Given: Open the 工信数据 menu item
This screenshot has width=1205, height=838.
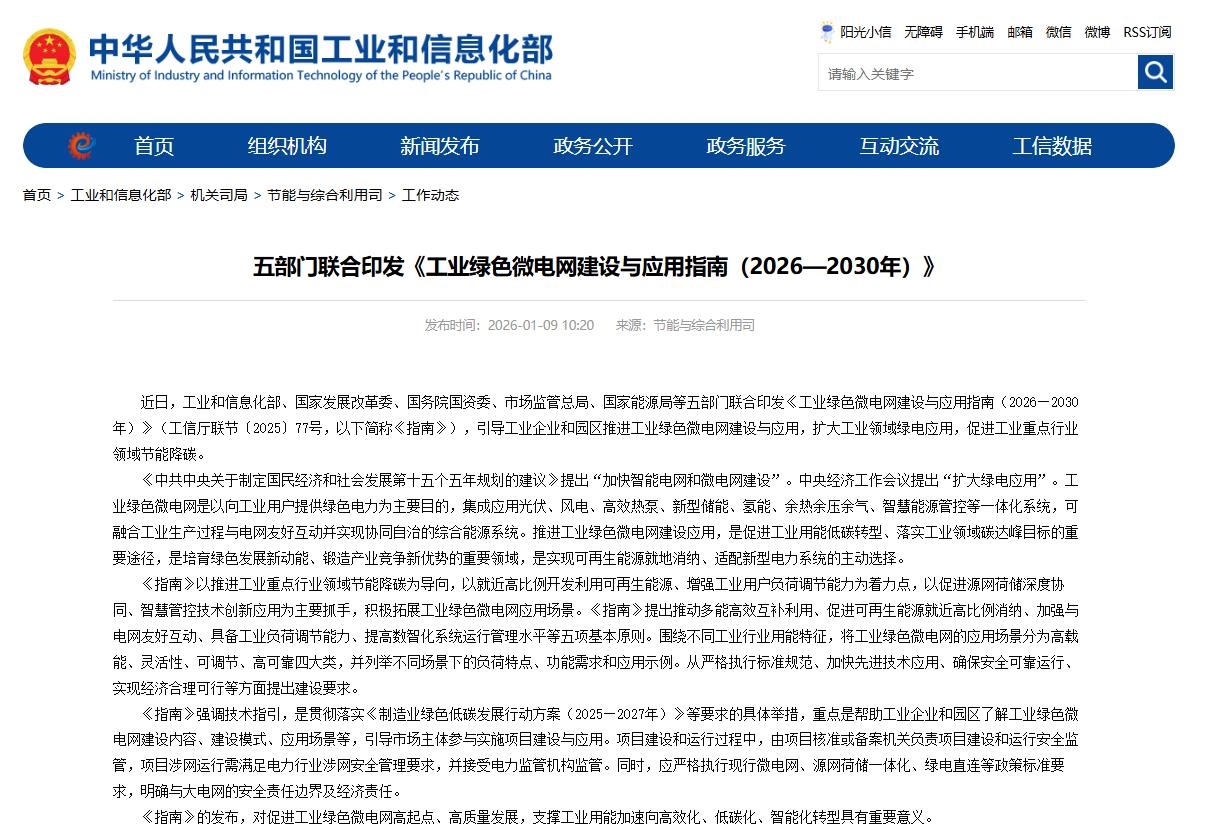Looking at the screenshot, I should click(x=1052, y=146).
